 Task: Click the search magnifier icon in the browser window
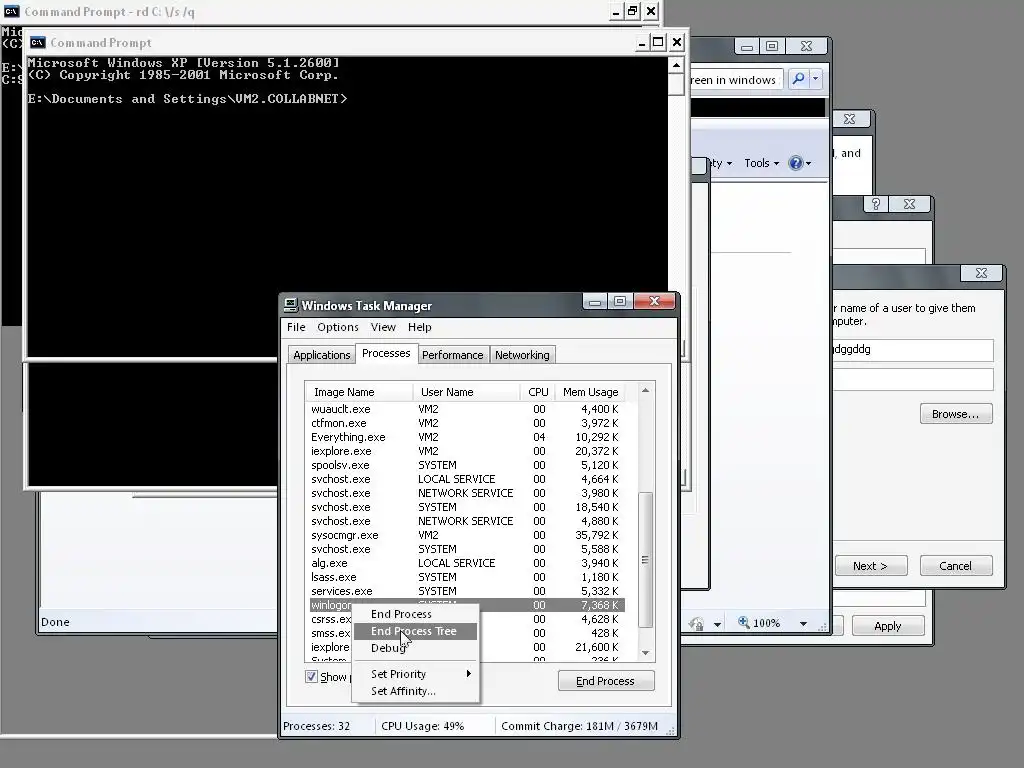798,79
